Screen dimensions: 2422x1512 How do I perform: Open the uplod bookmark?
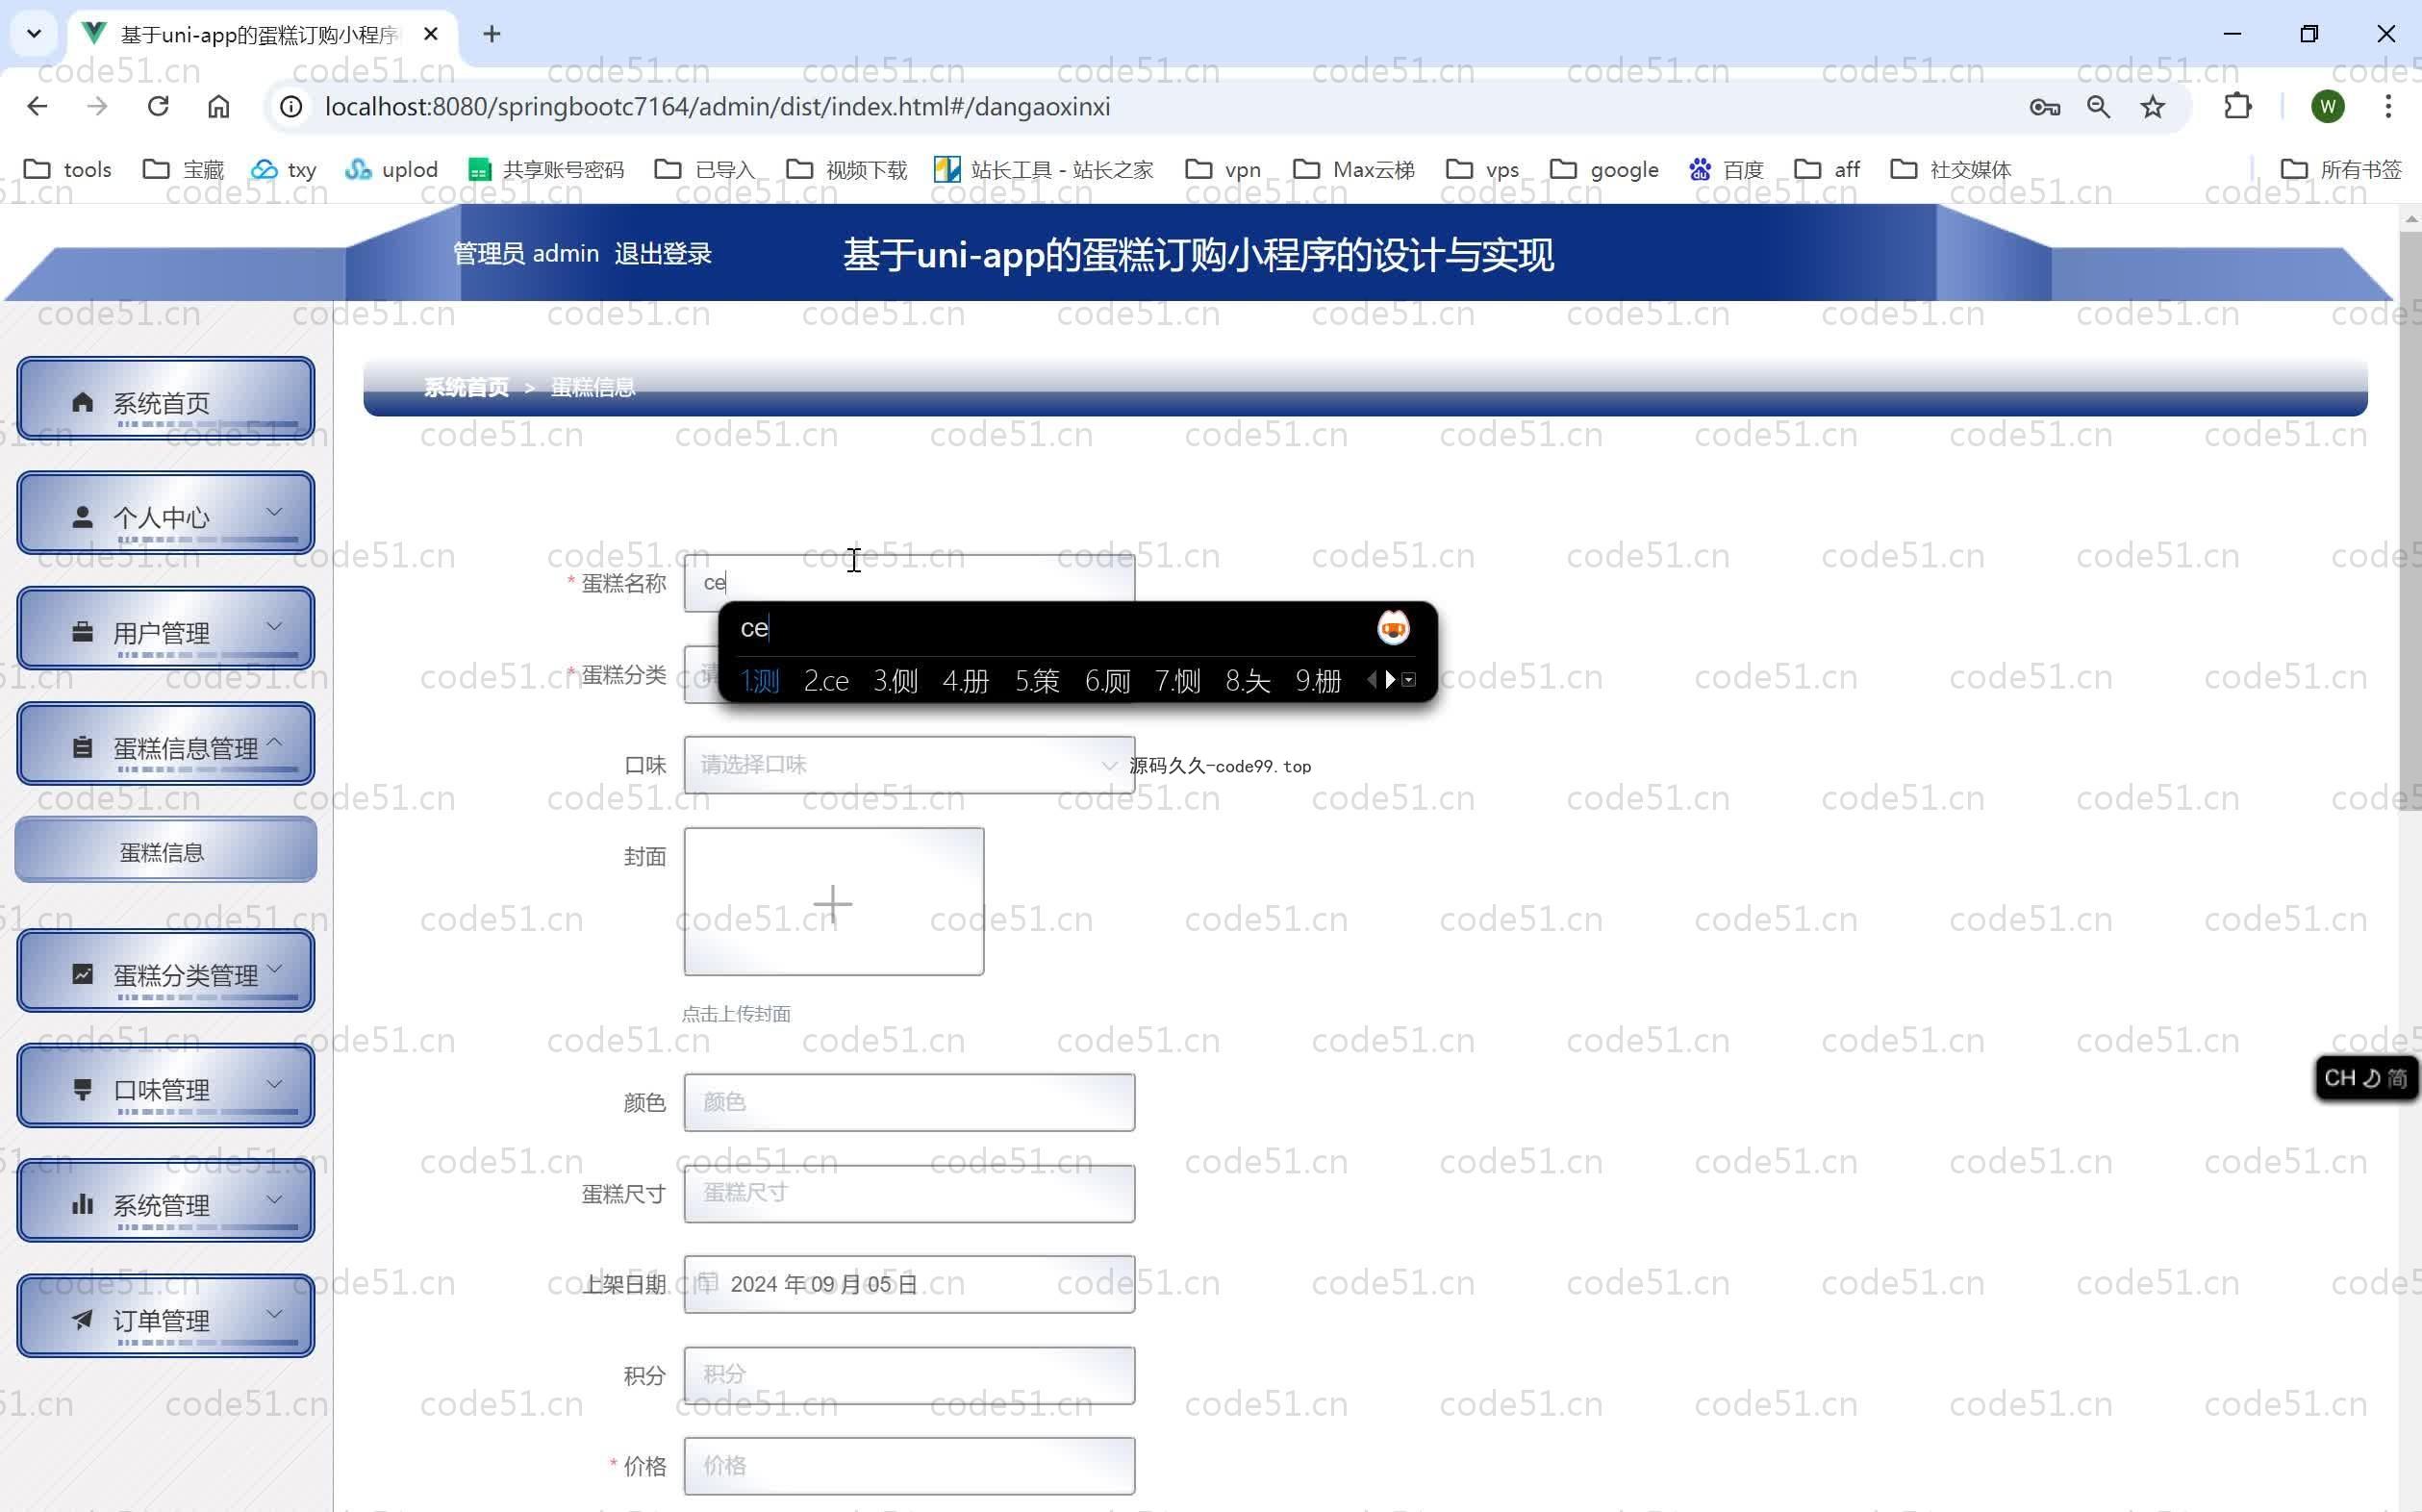(391, 169)
